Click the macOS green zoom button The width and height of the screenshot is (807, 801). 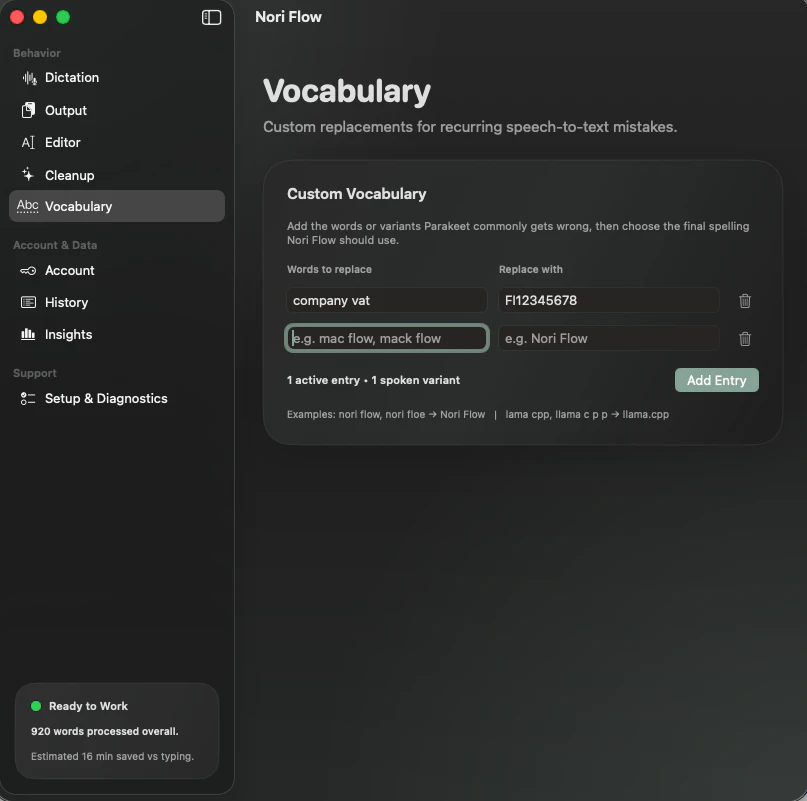pos(63,17)
